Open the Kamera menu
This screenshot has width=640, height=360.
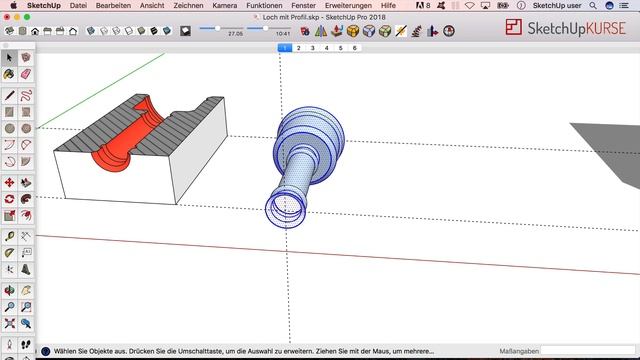(224, 5)
